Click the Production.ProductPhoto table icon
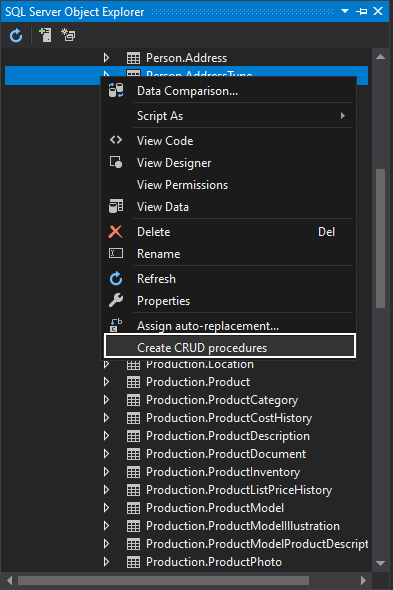 [x=133, y=563]
